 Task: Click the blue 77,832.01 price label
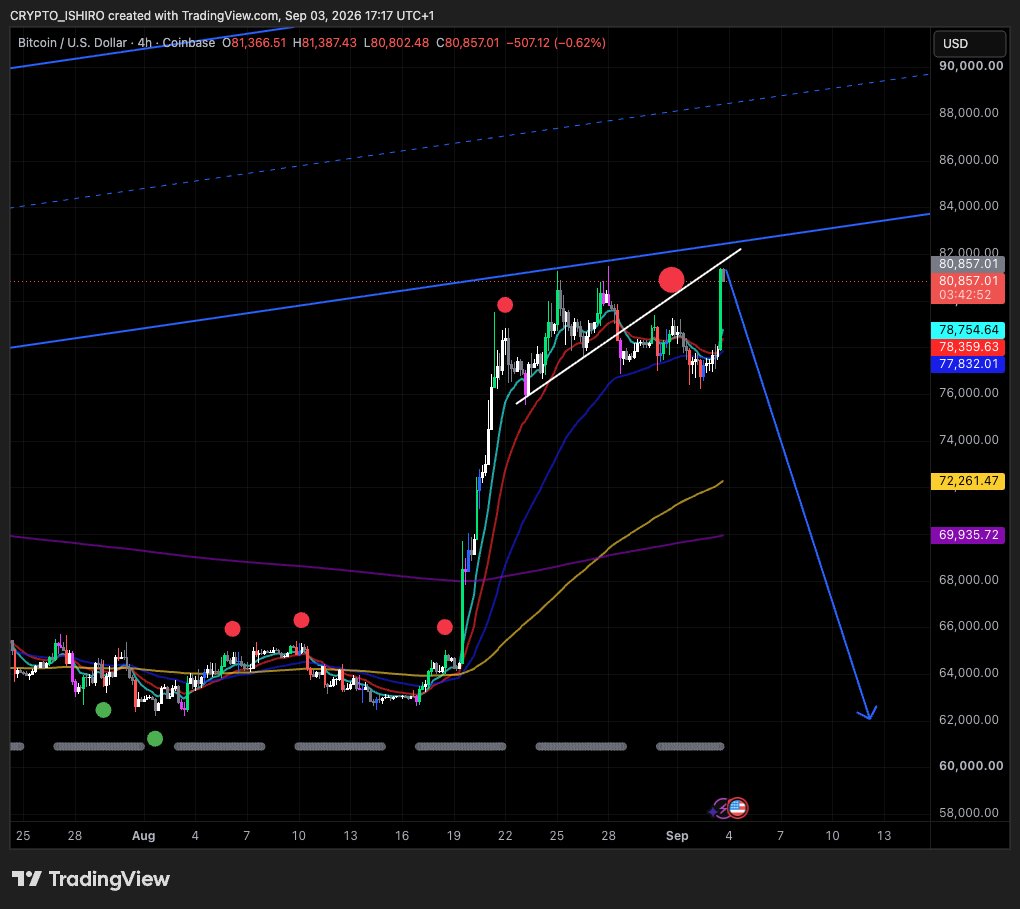[x=968, y=364]
